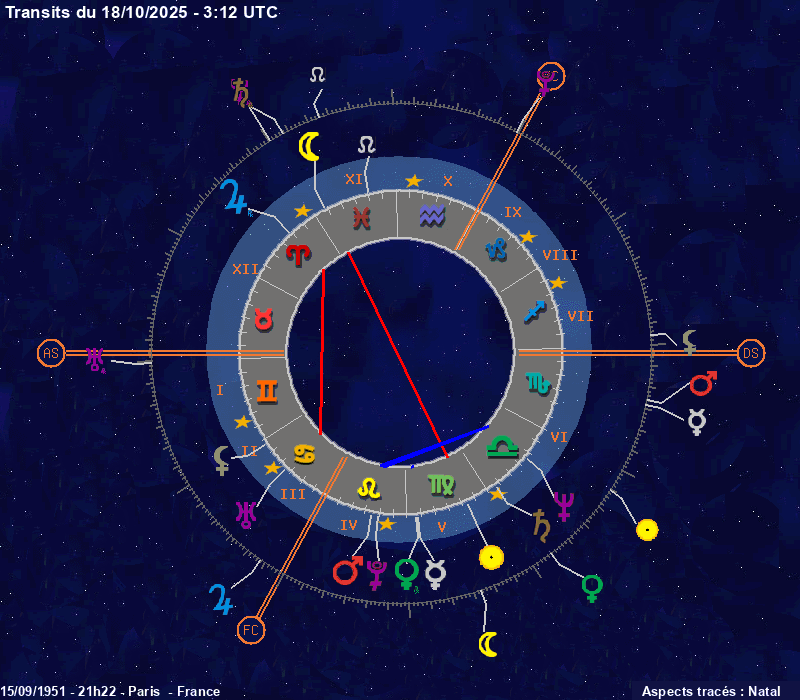Click the orange Gemini sign glyph
Image resolution: width=800 pixels, height=700 pixels.
click(268, 389)
